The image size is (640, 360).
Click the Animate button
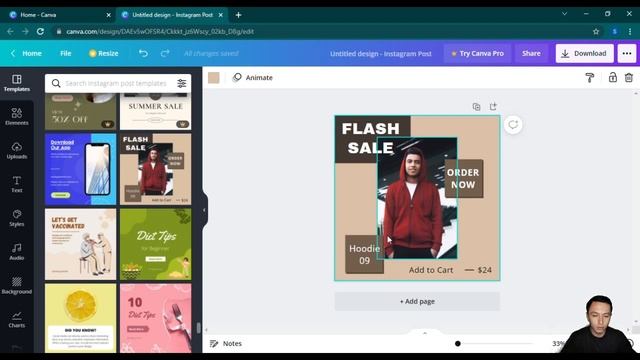[x=252, y=78]
